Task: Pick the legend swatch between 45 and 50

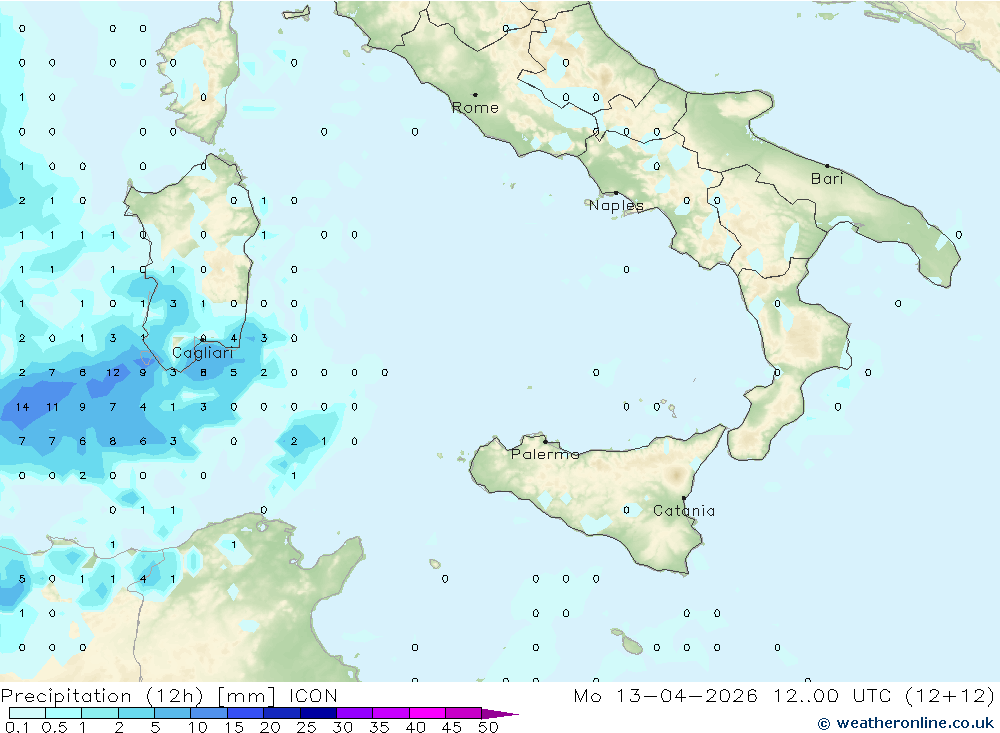Action: coord(464,713)
